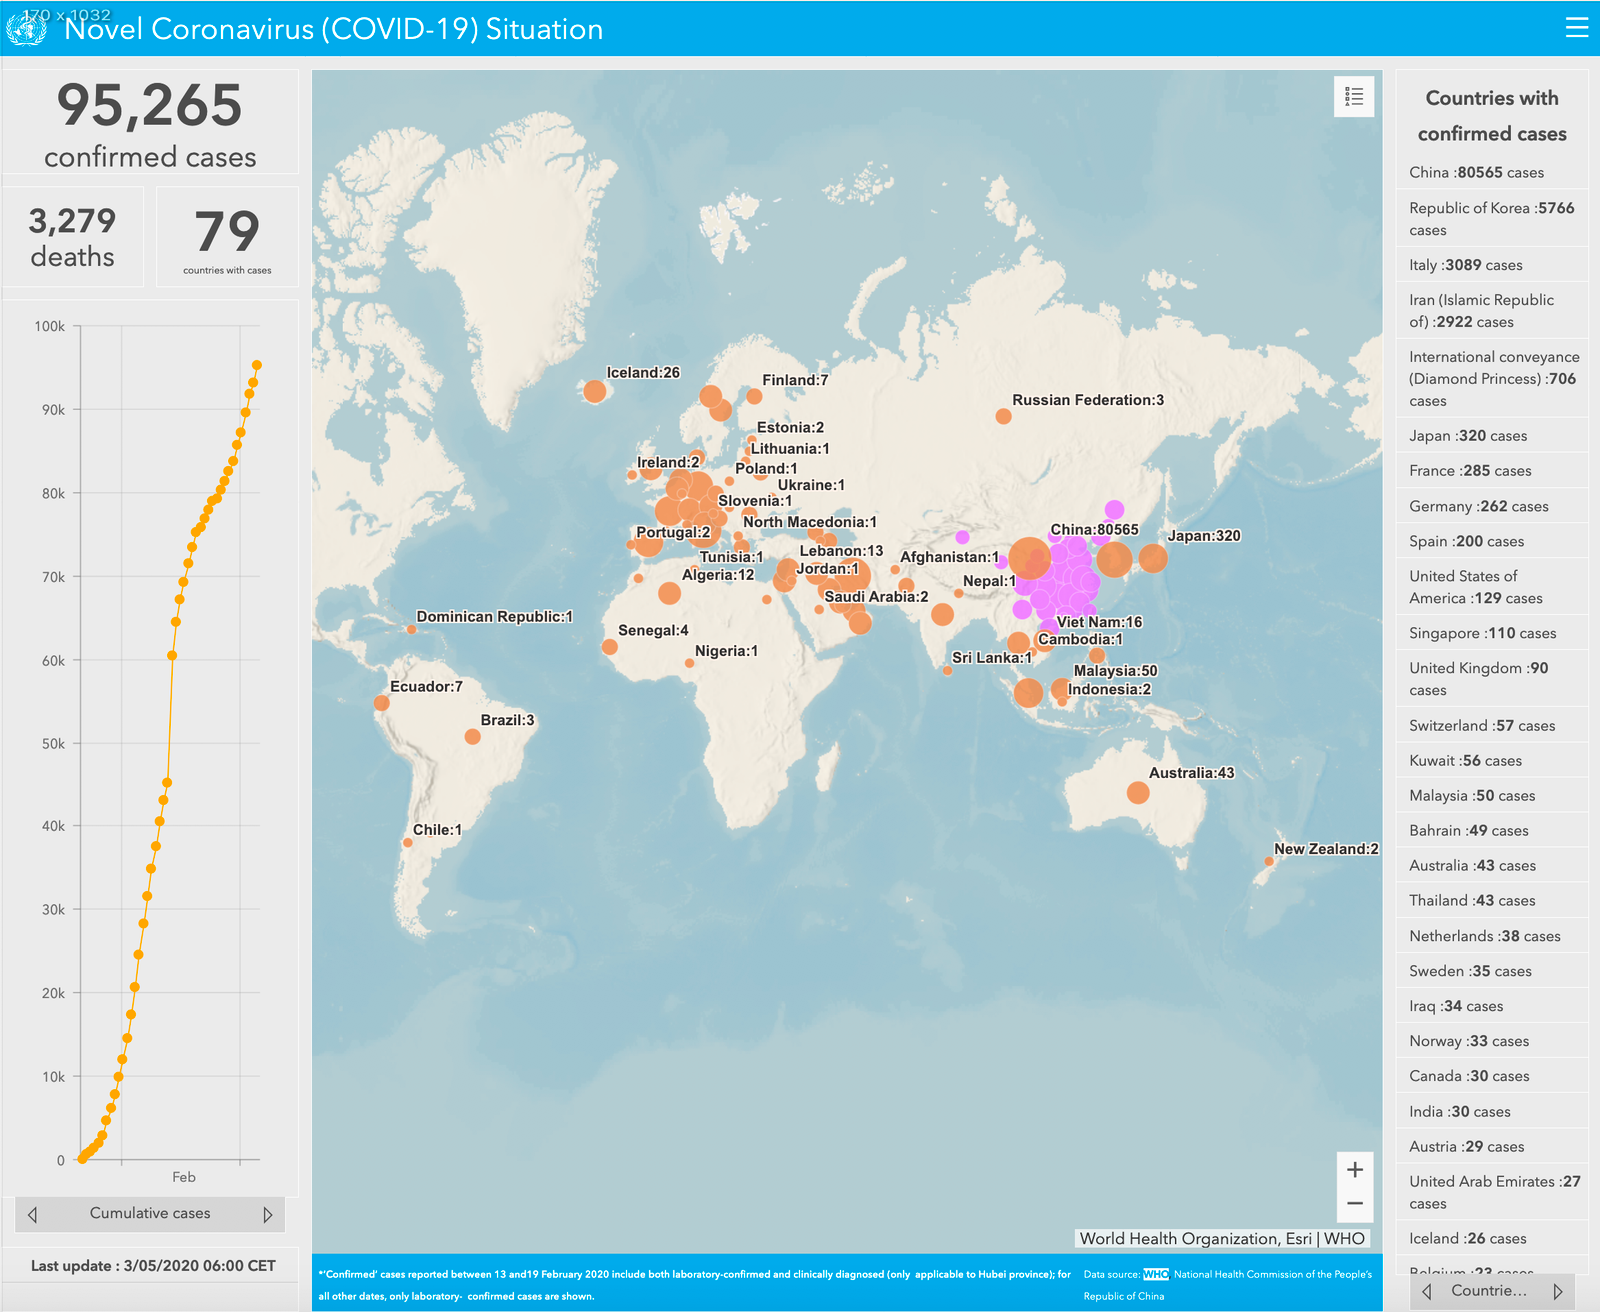This screenshot has height=1312, width=1600.
Task: Click the Iceland orange marker on map
Action: click(594, 391)
